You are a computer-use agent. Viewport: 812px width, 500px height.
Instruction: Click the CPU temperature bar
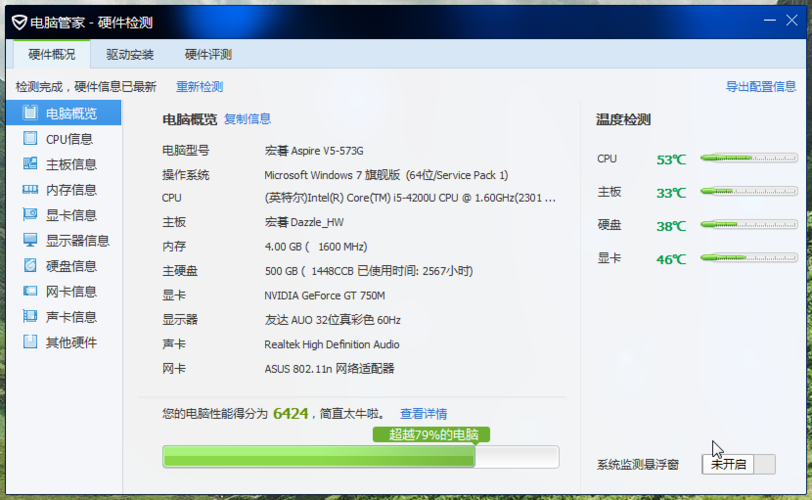tap(749, 158)
